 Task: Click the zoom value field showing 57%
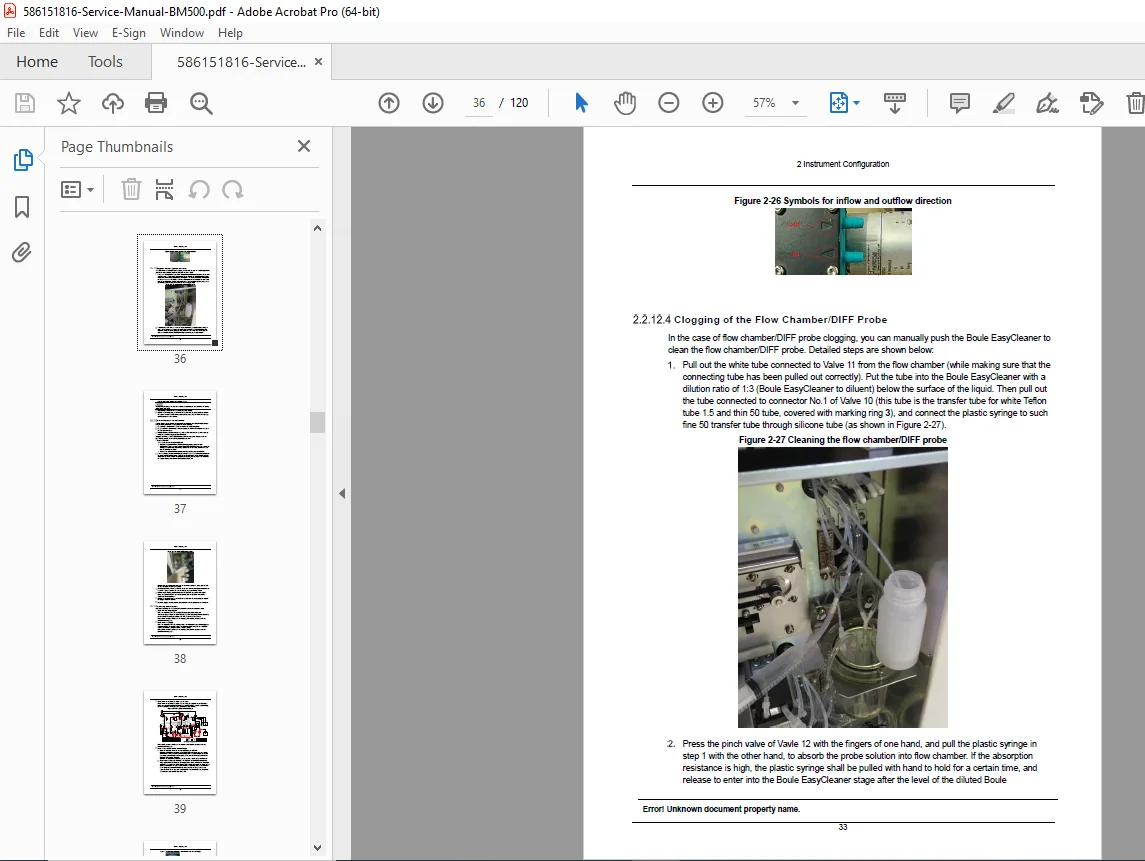tap(764, 103)
